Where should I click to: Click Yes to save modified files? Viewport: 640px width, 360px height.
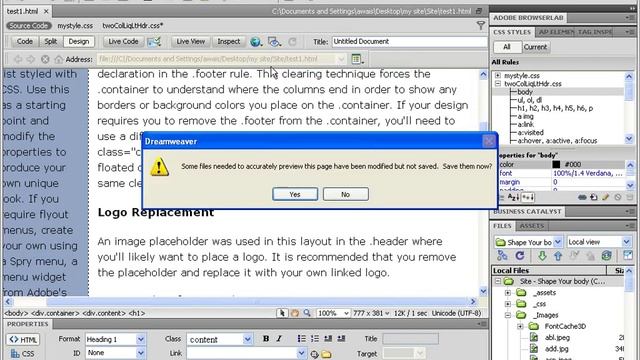[x=295, y=194]
